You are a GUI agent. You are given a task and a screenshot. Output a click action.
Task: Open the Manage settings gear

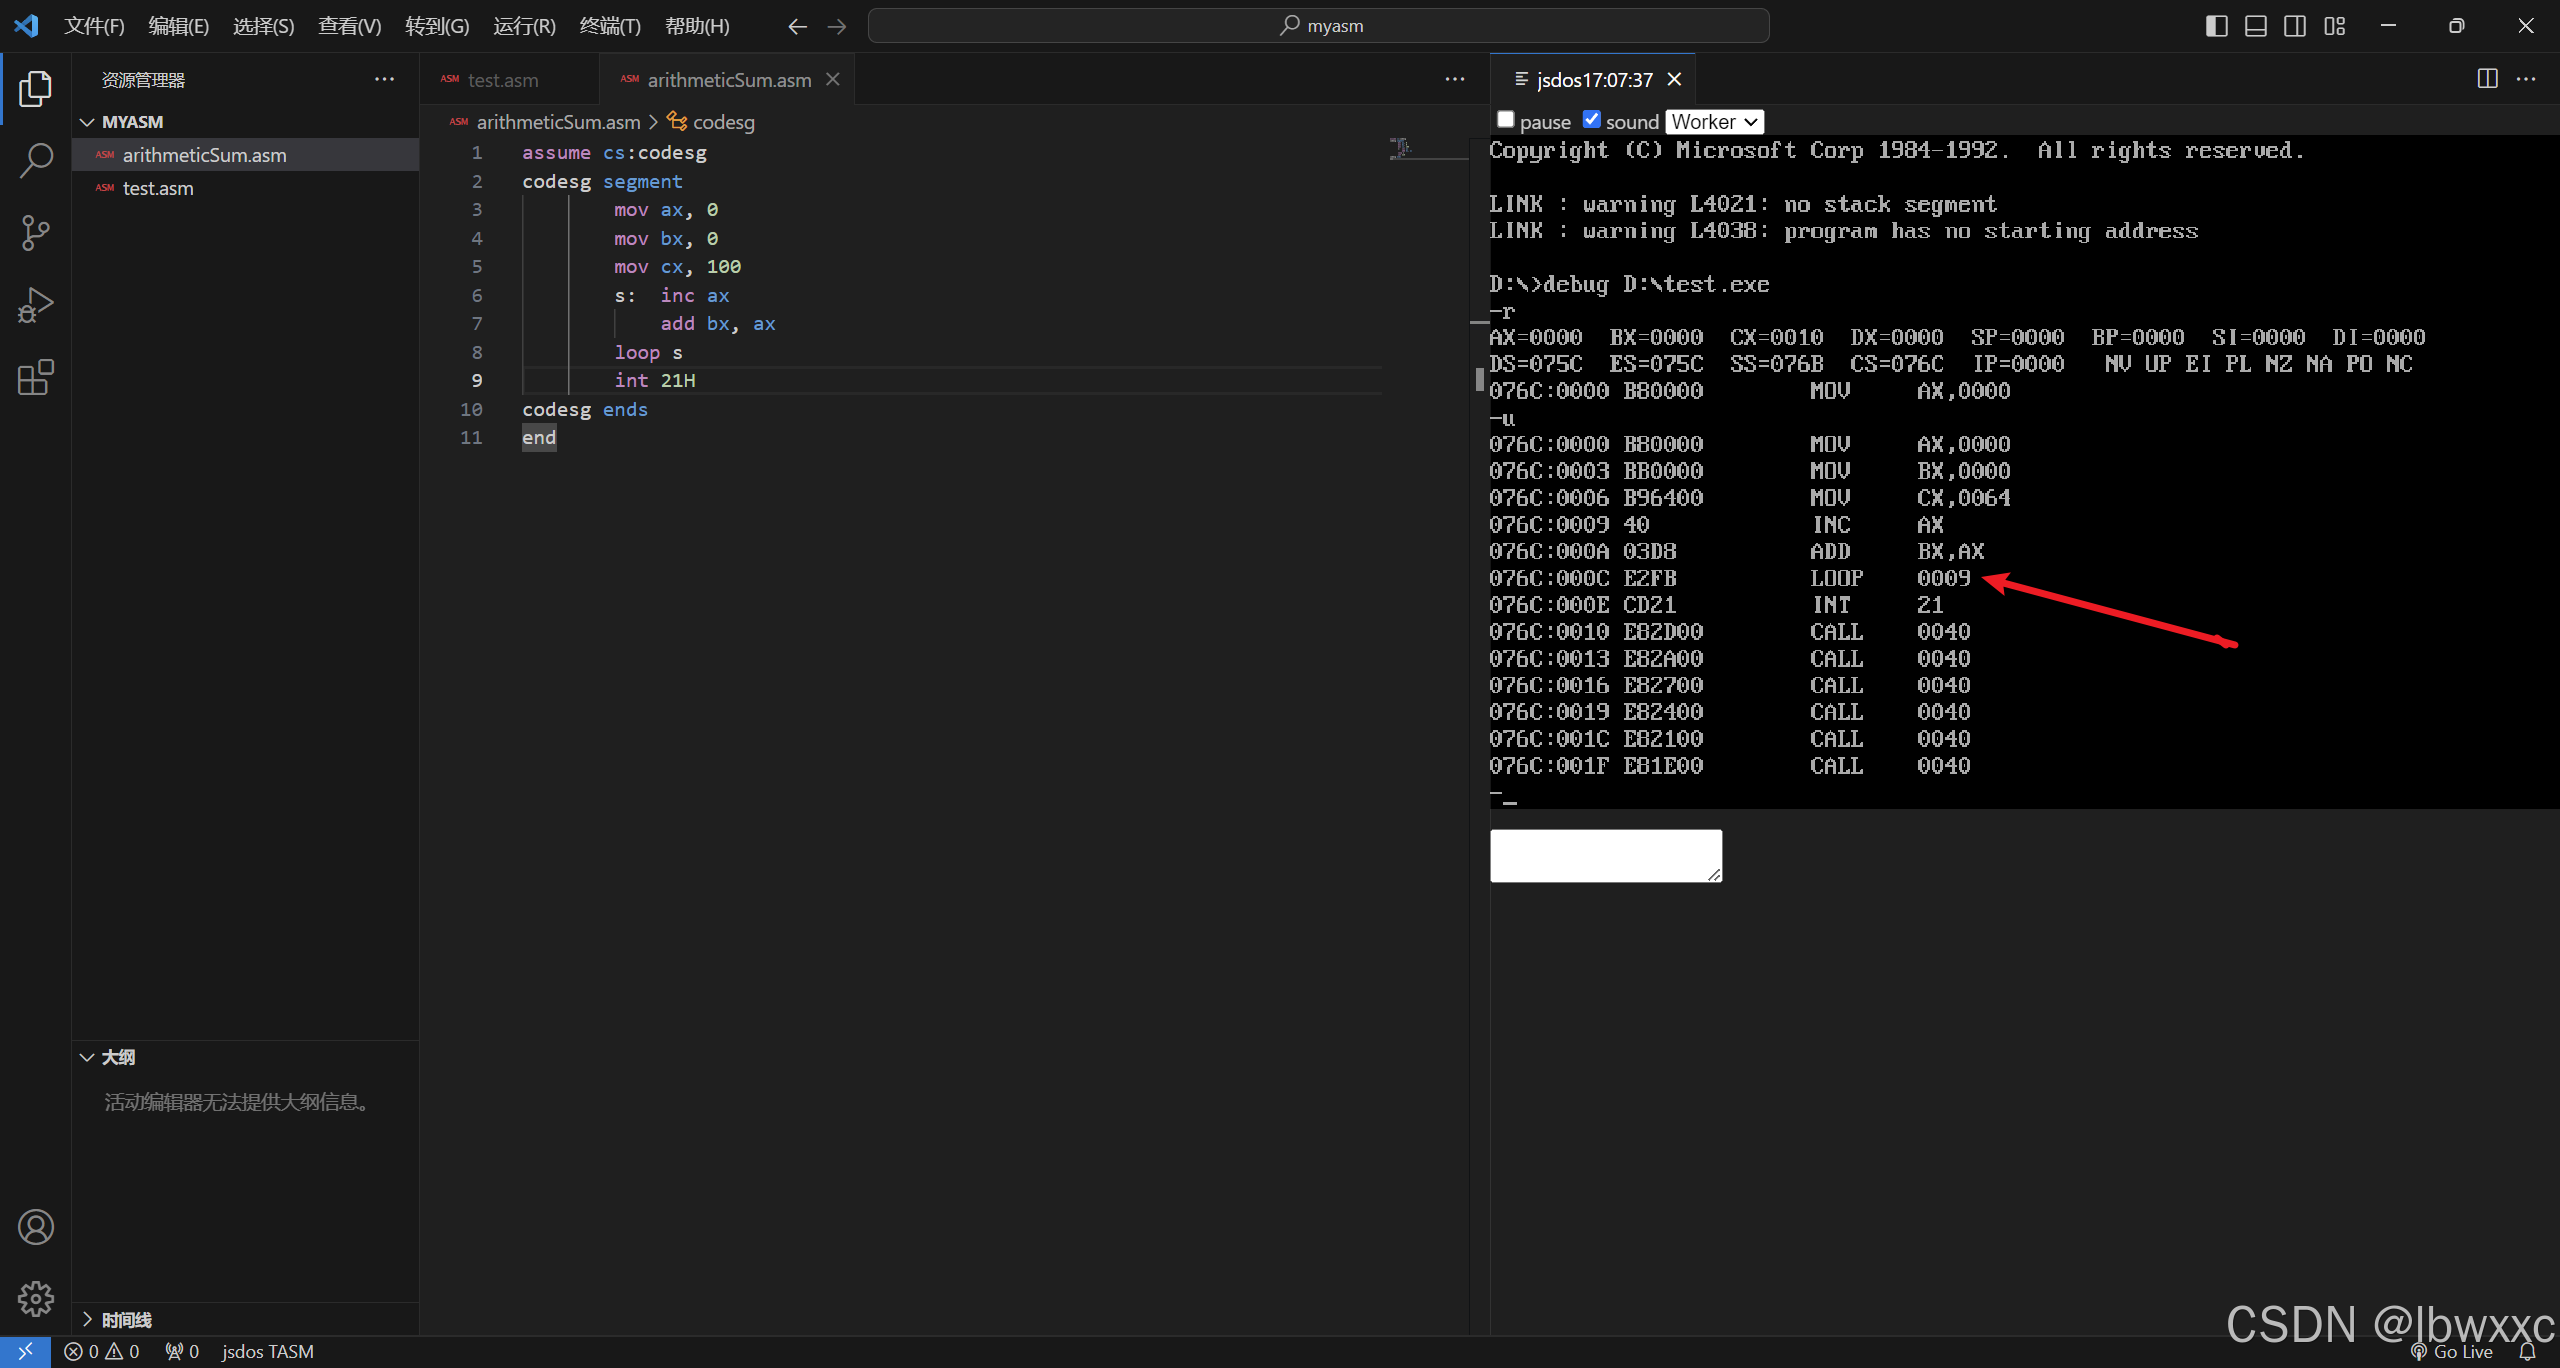[x=36, y=1299]
